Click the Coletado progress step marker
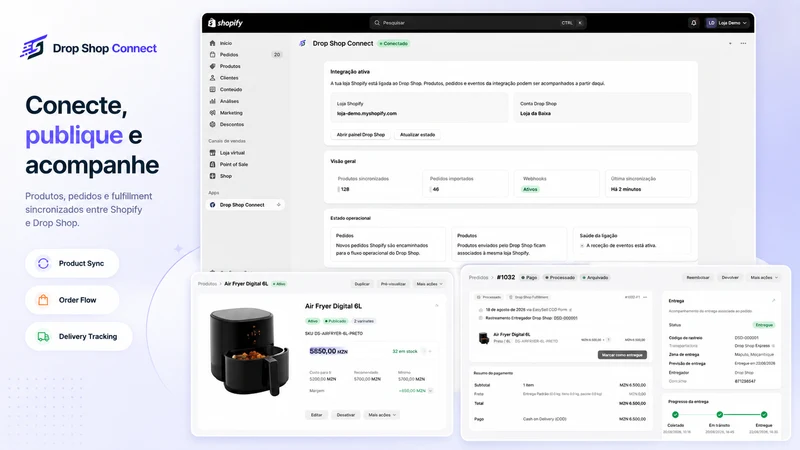Image resolution: width=800 pixels, height=450 pixels. click(x=676, y=414)
